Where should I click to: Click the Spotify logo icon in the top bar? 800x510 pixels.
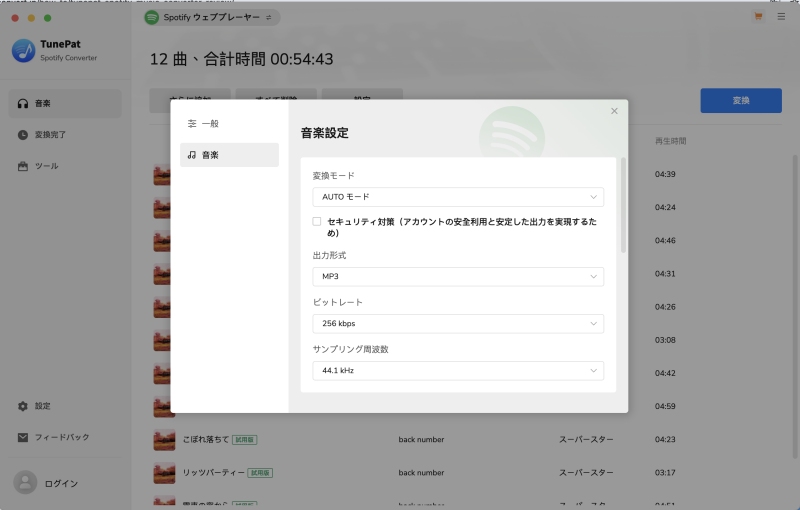pyautogui.click(x=152, y=17)
